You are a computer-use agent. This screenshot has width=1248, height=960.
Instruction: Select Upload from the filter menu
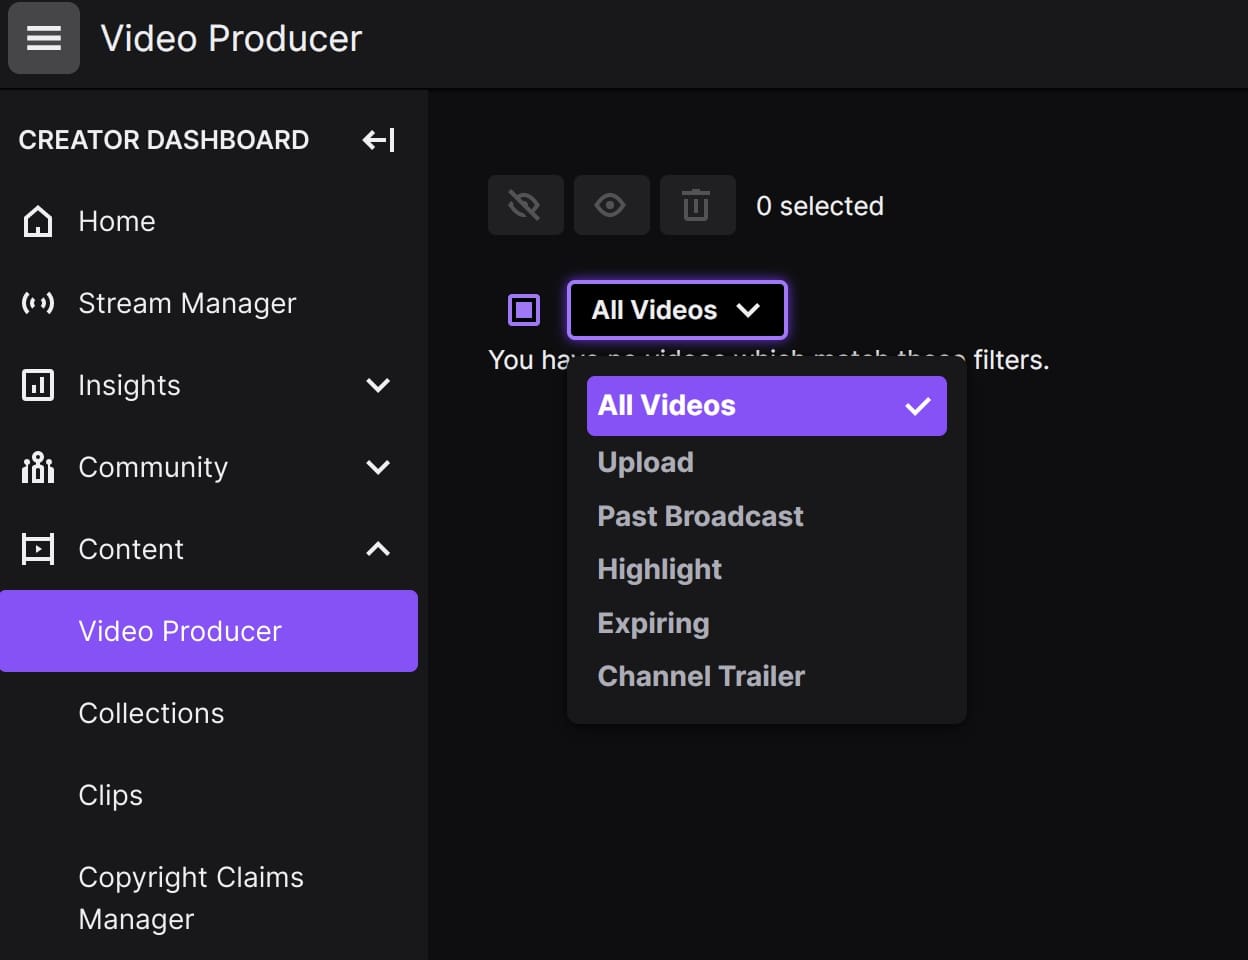coord(645,462)
